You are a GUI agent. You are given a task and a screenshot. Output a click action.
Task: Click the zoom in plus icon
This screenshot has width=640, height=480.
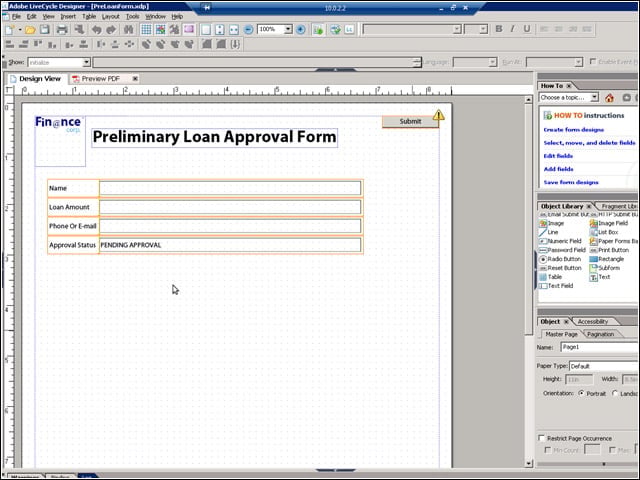[x=301, y=29]
